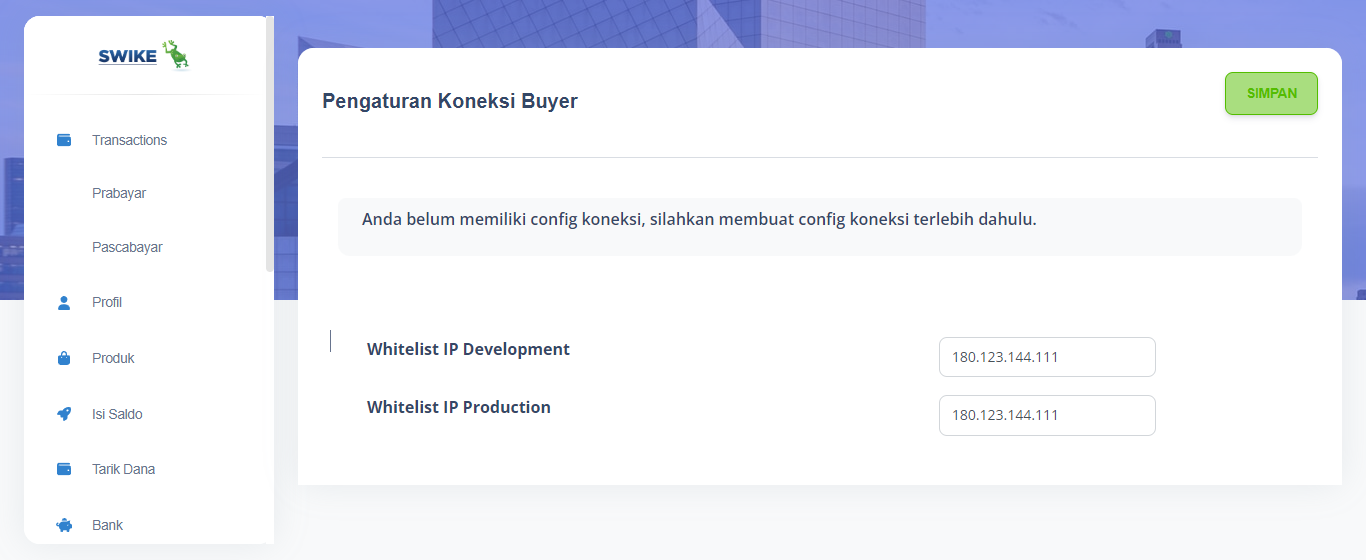Choose the Bank sidebar label
The image size is (1366, 560).
107,525
